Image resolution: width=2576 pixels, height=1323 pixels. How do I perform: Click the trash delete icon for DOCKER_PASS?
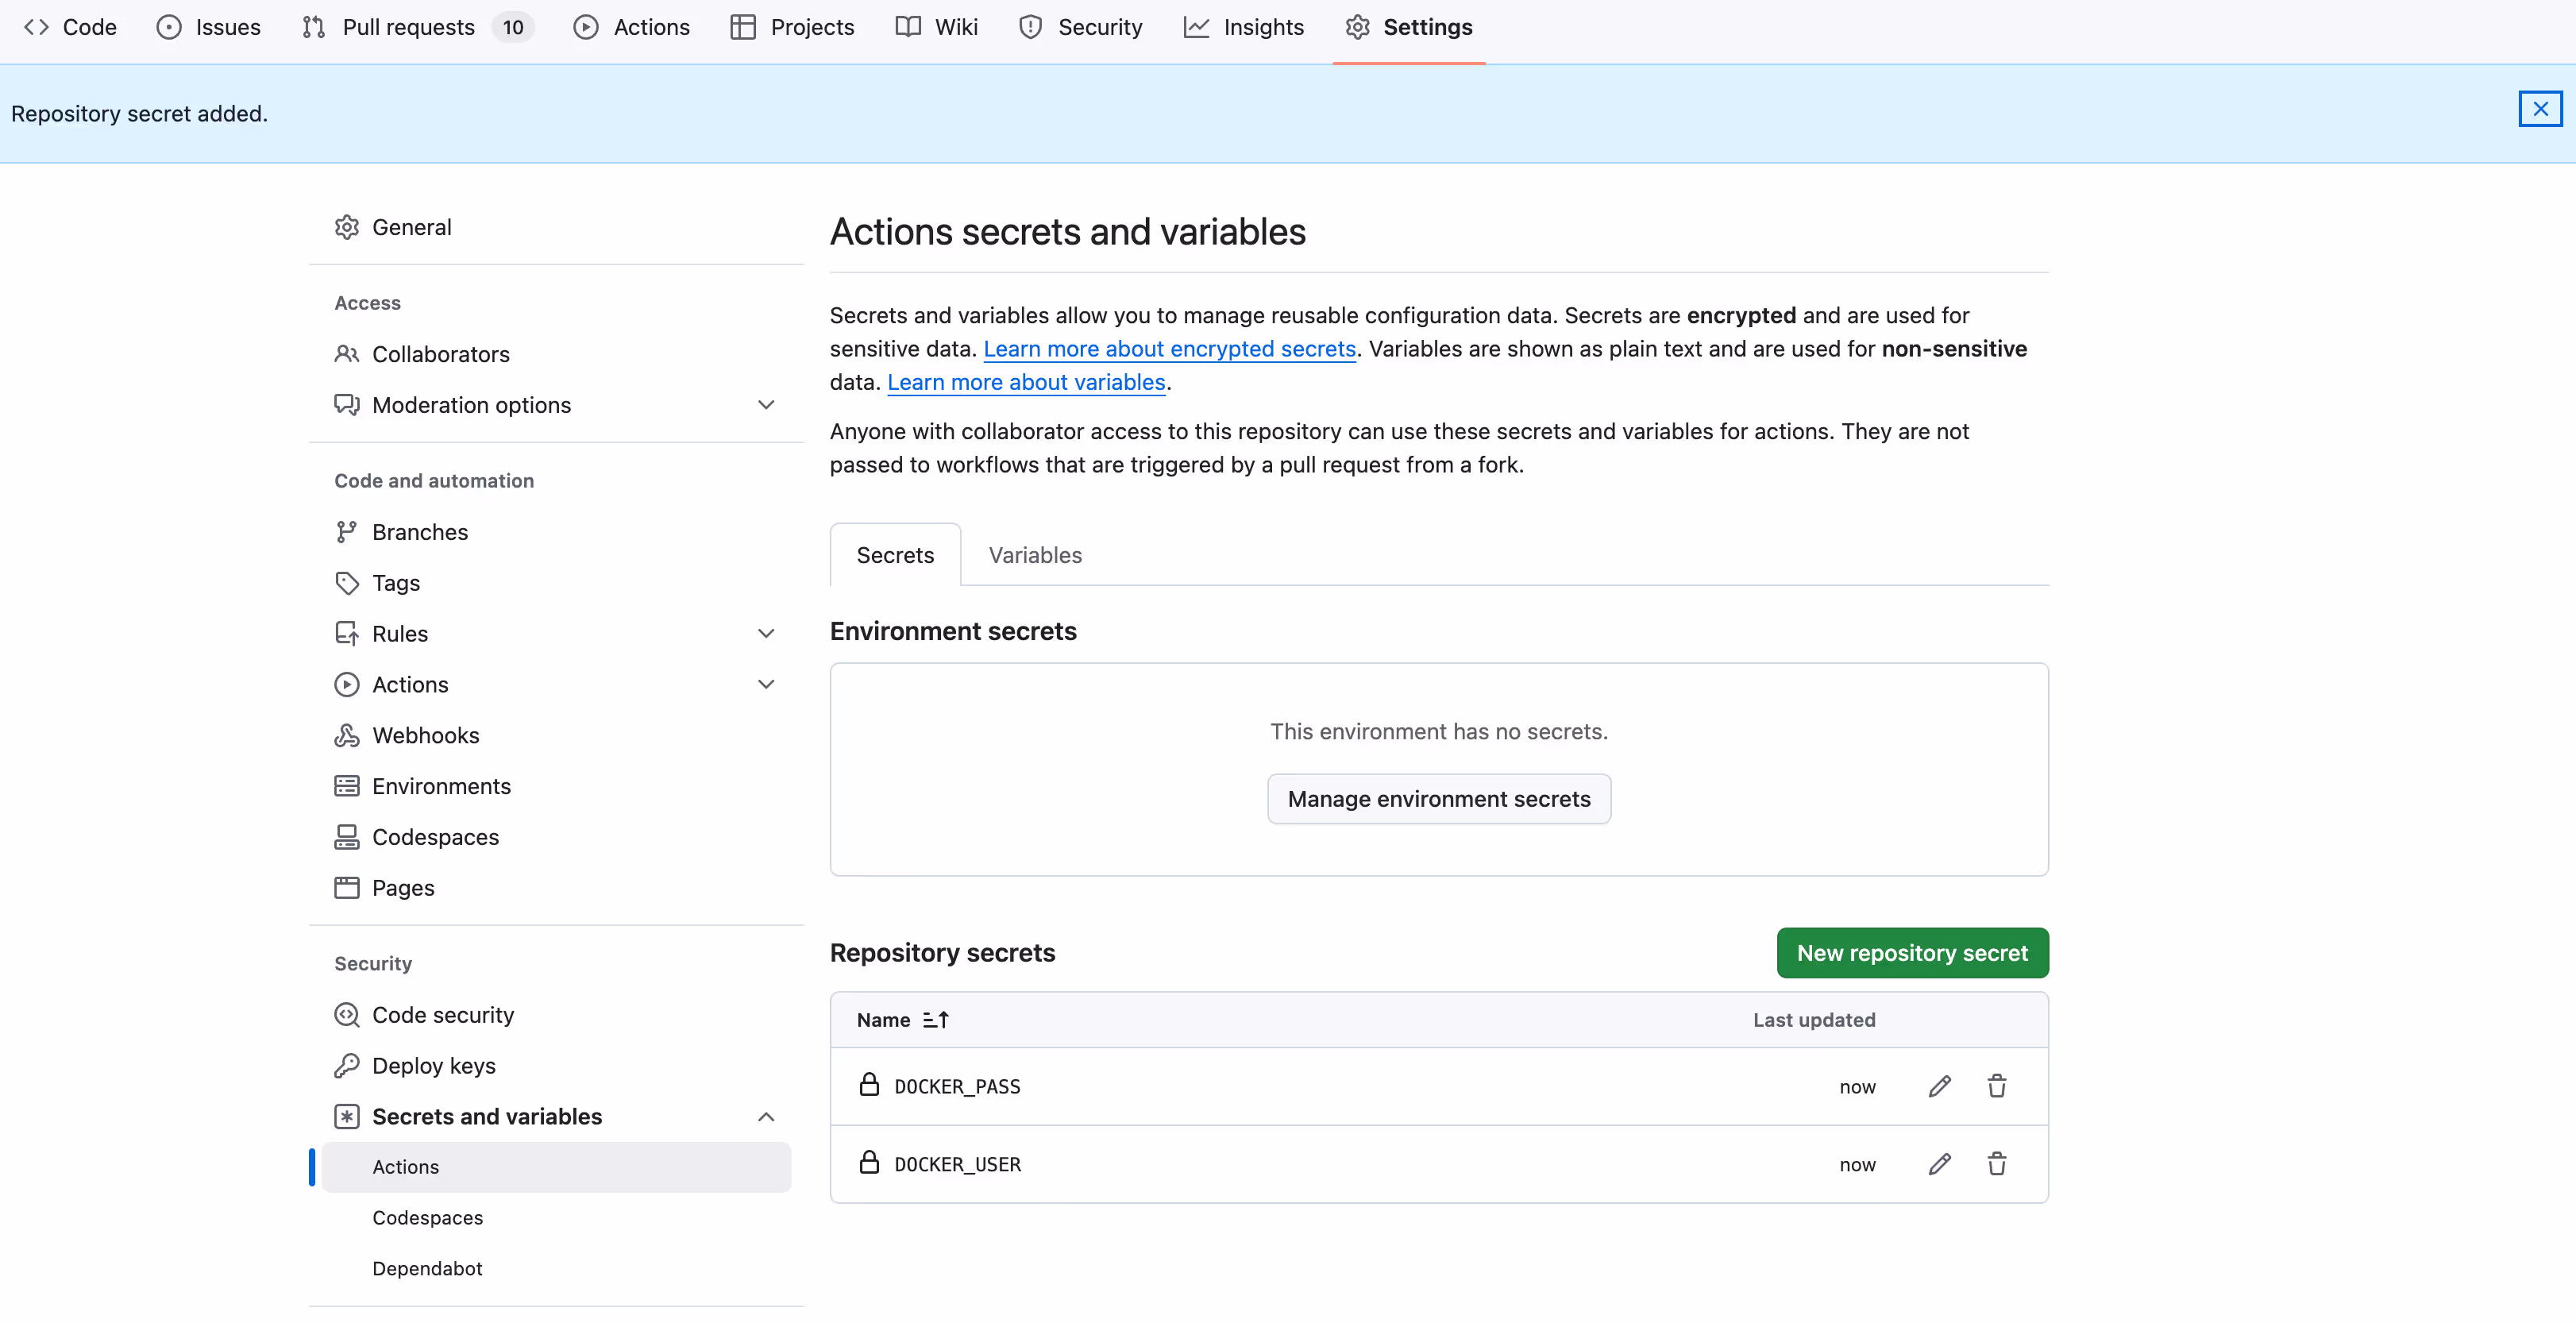[x=1996, y=1086]
